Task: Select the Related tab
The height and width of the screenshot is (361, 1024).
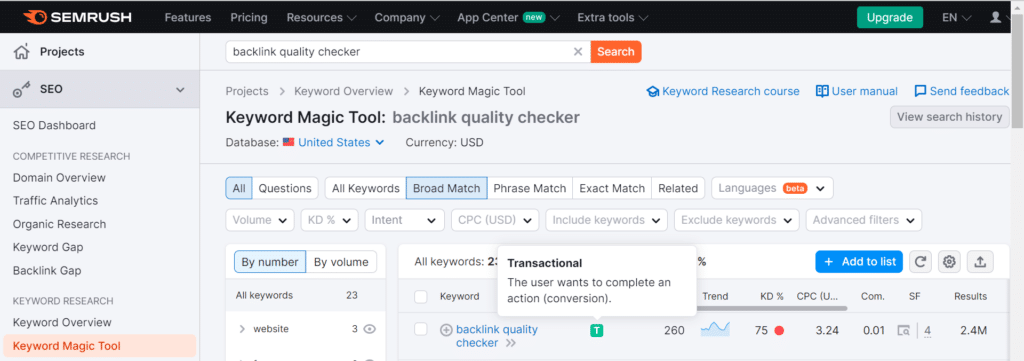Action: point(678,188)
